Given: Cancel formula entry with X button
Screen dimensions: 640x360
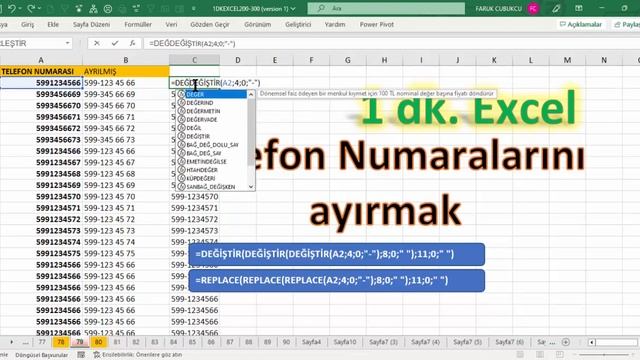Looking at the screenshot, I should (97, 43).
